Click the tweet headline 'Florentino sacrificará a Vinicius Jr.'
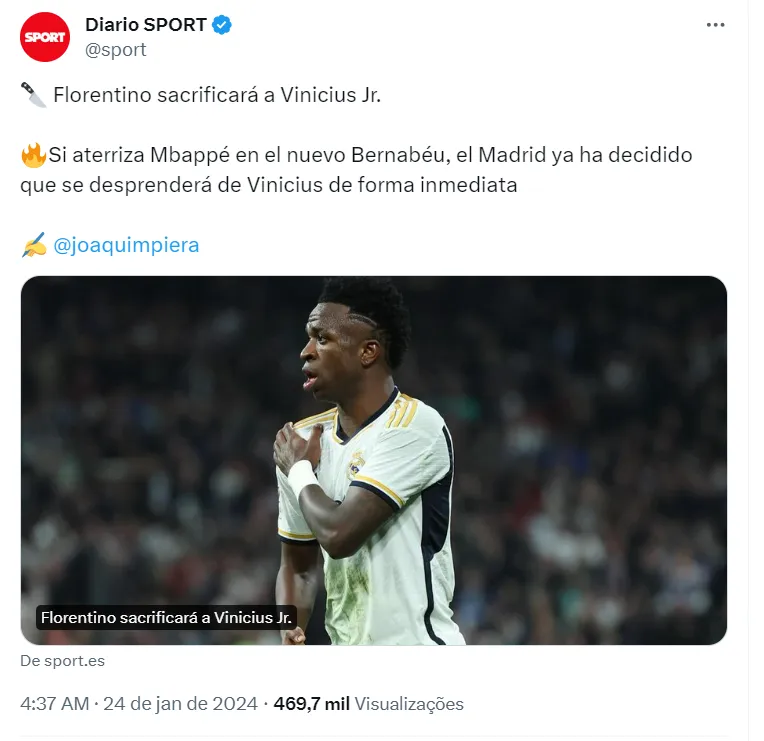The width and height of the screenshot is (764, 741). pyautogui.click(x=217, y=95)
